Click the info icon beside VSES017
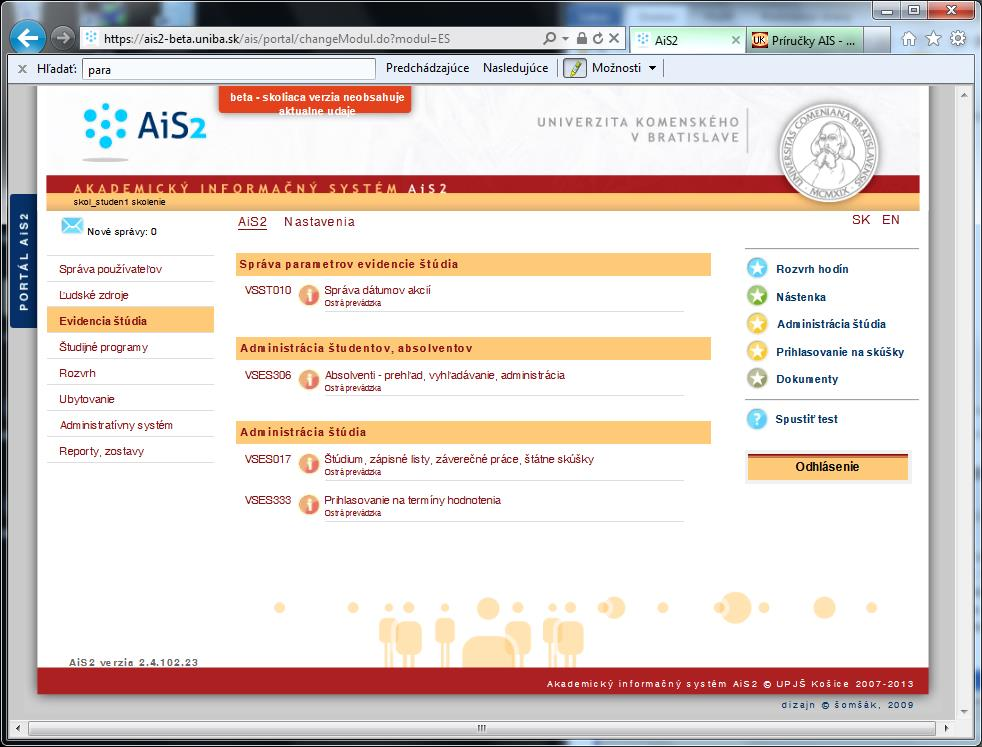 click(309, 463)
